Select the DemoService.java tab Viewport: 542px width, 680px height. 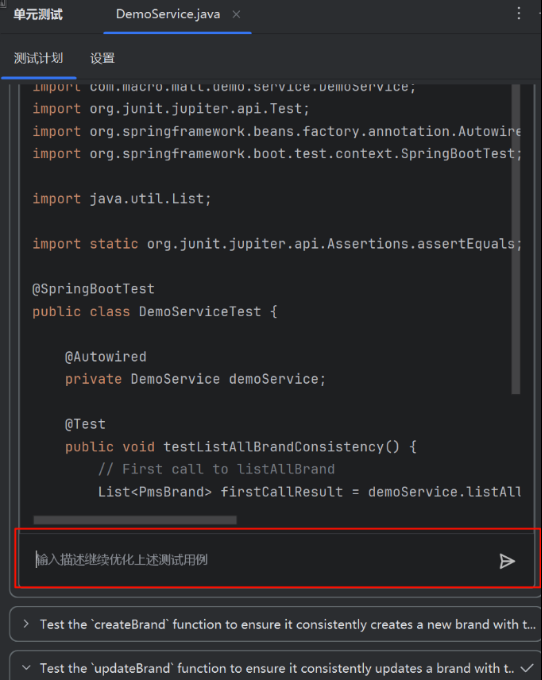click(168, 14)
